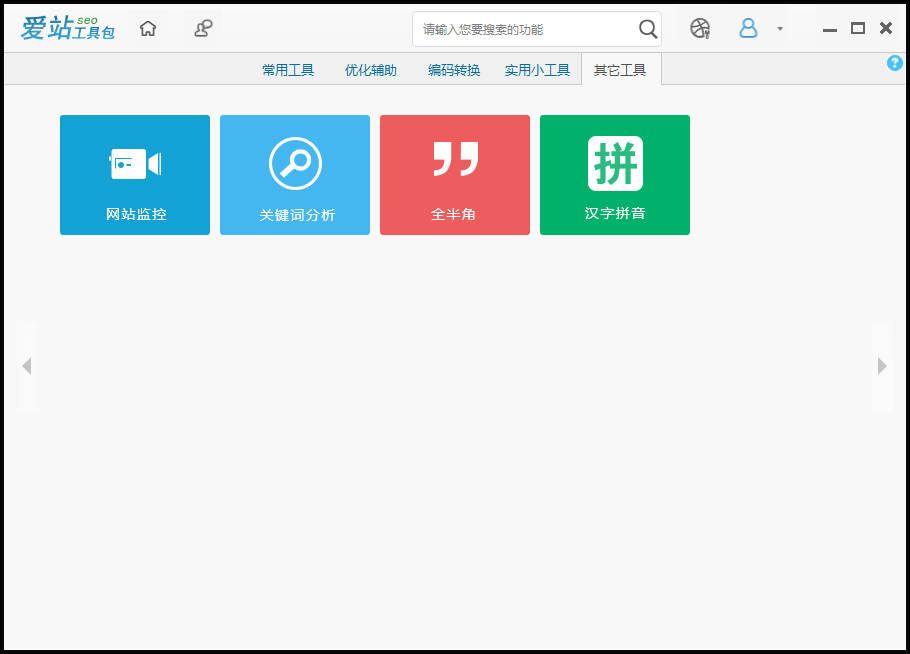This screenshot has width=910, height=654.
Task: Open the 全半角 conversion tile
Action: 455,175
